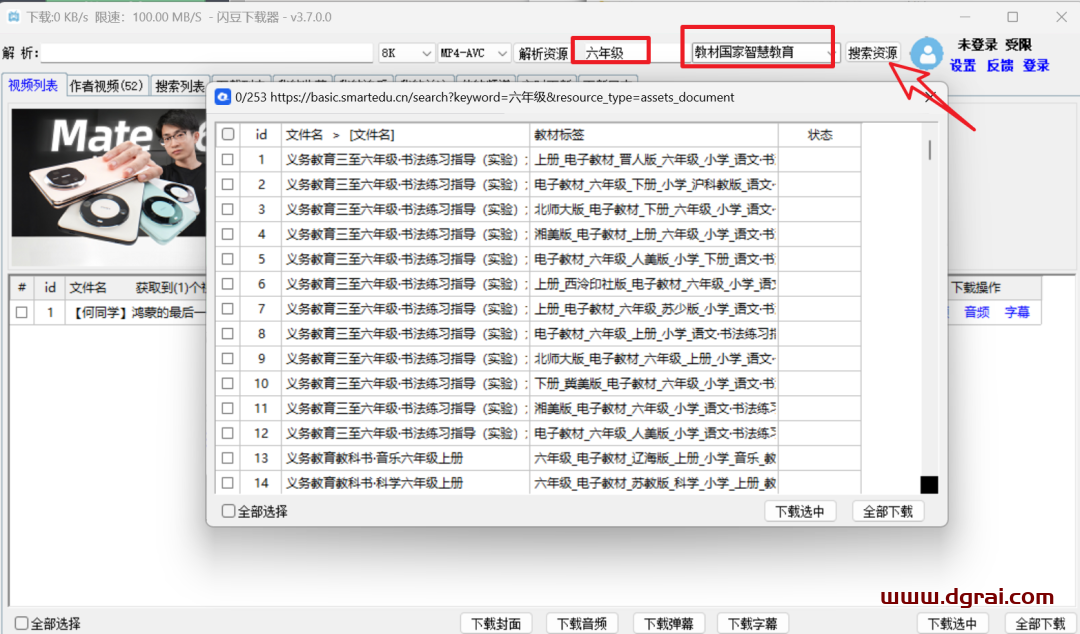
Task: Open the 教材国家智慧教育 source dropdown
Action: point(763,52)
